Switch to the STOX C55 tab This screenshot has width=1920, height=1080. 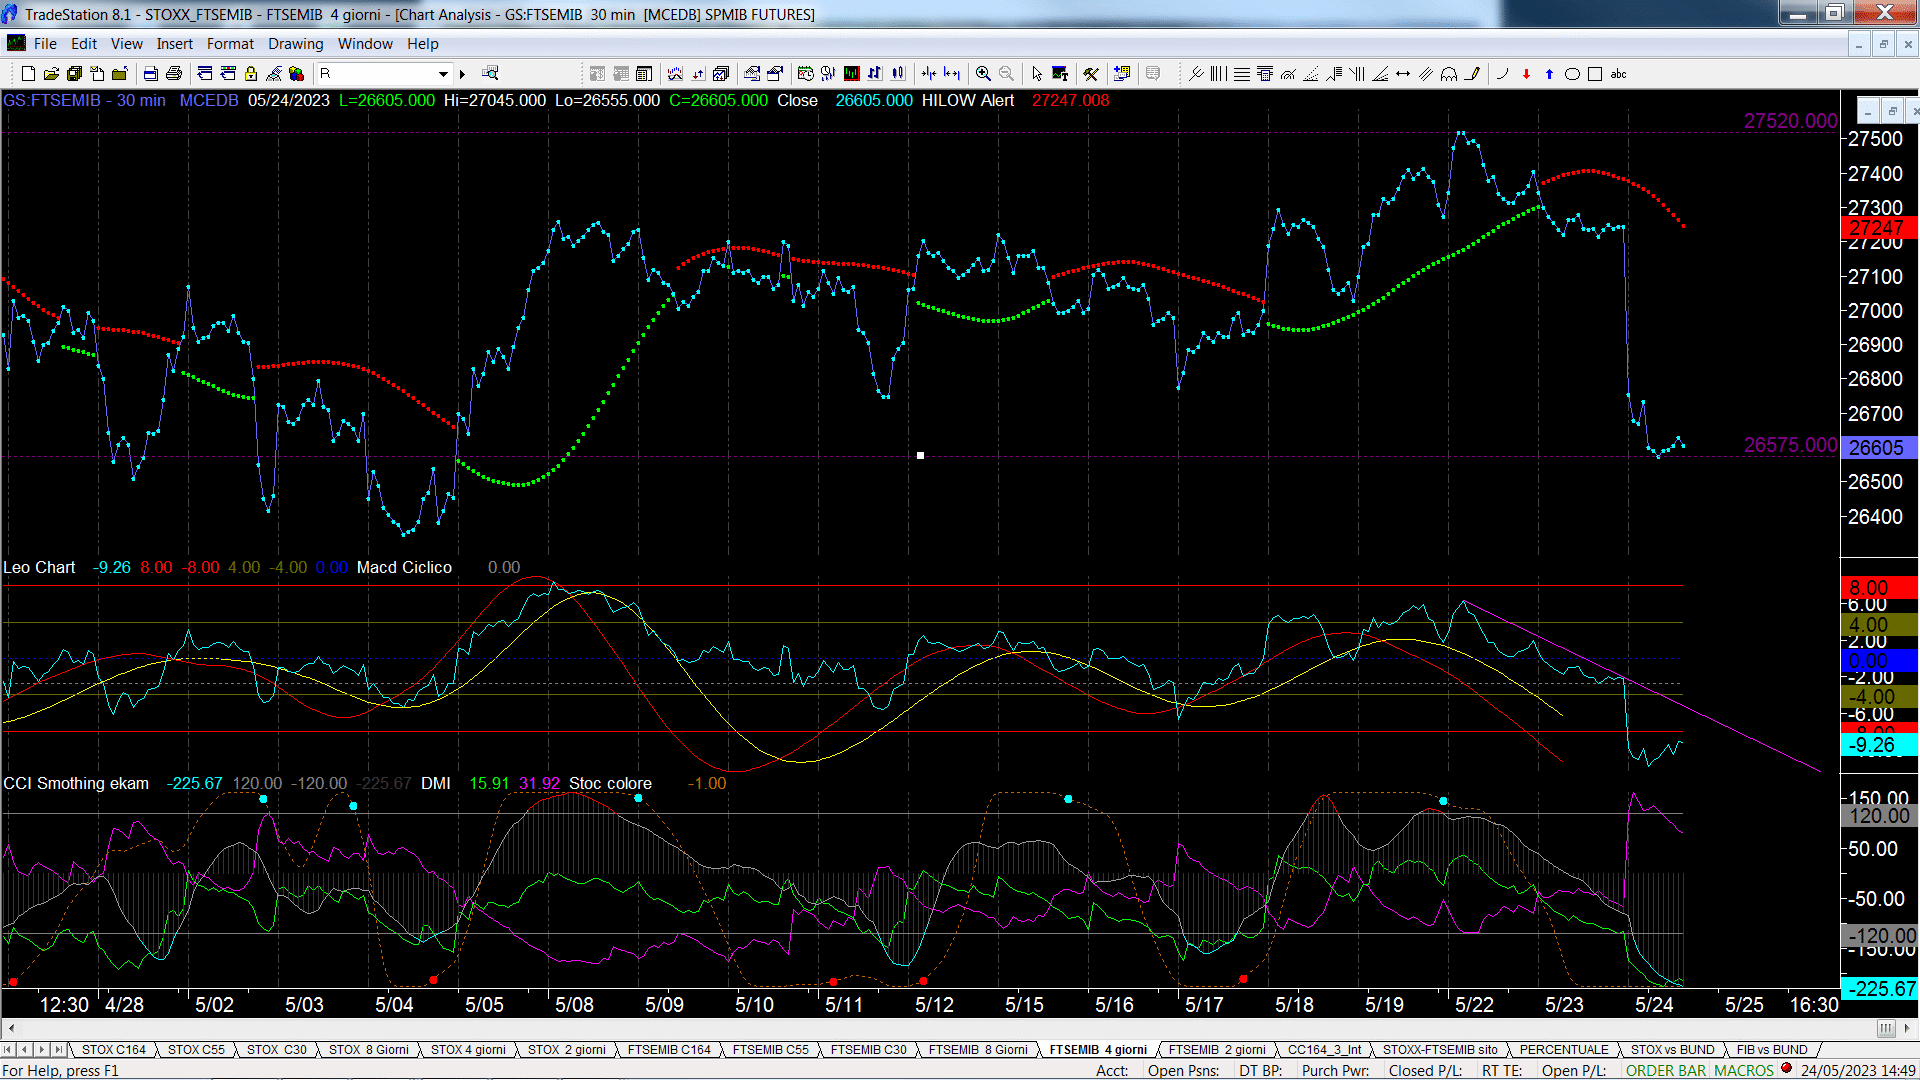(x=196, y=1050)
